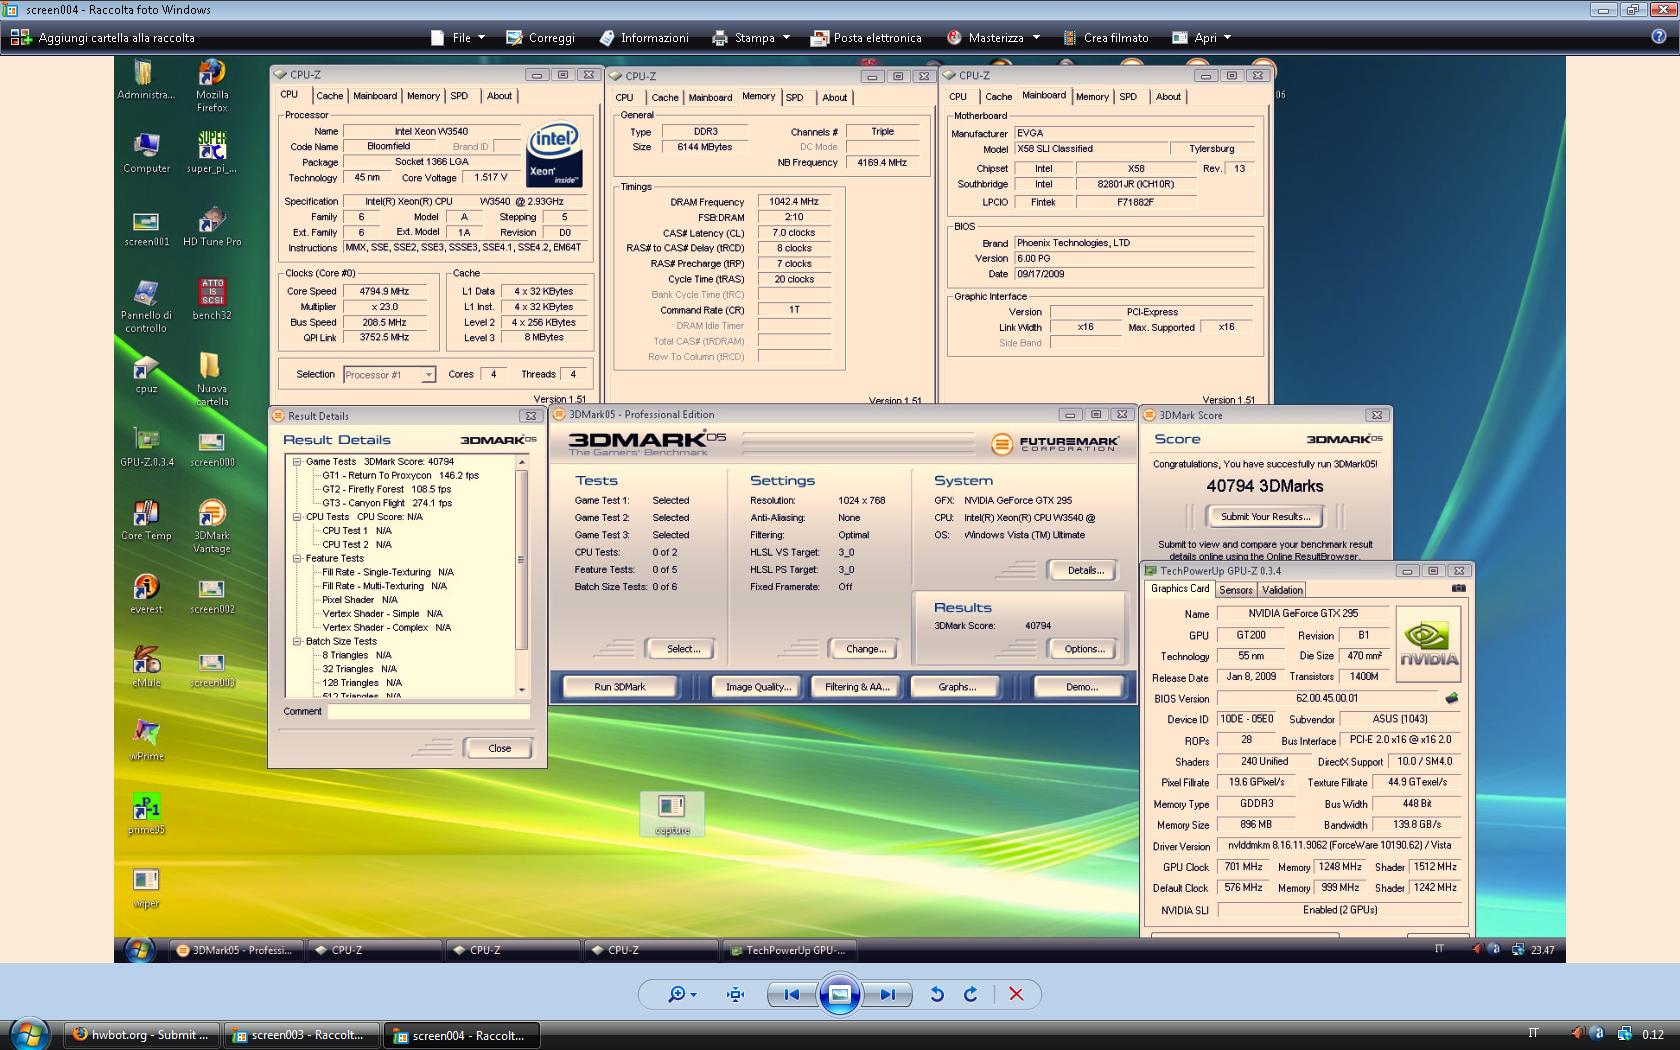Launch the prime95 desktop icon
1680x1050 pixels.
(x=146, y=814)
